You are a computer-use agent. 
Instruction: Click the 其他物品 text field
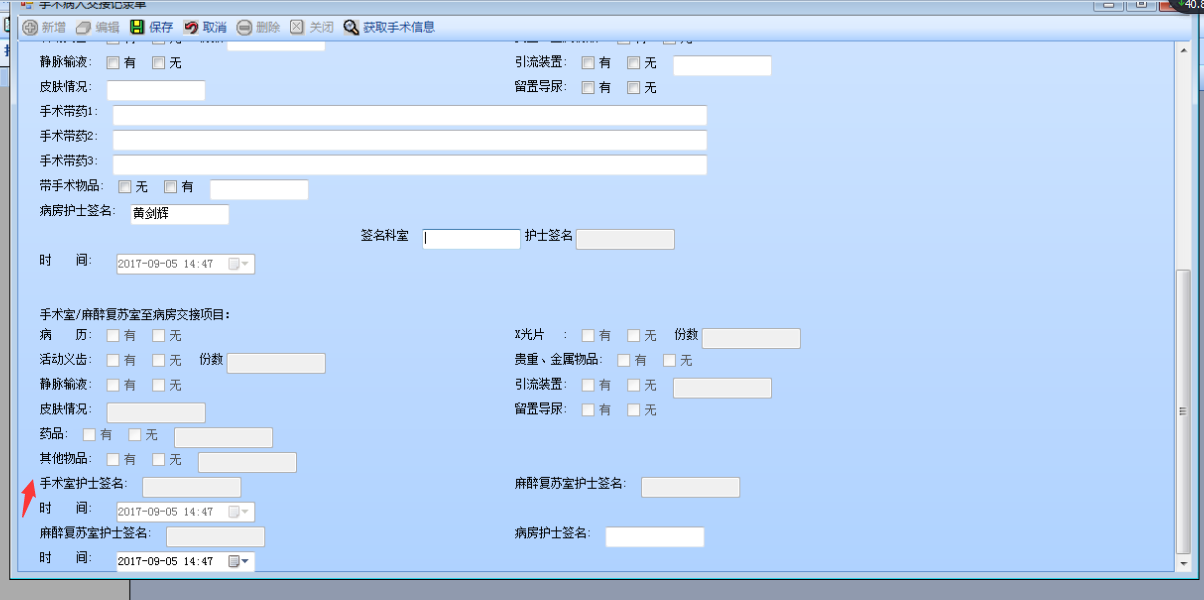247,462
